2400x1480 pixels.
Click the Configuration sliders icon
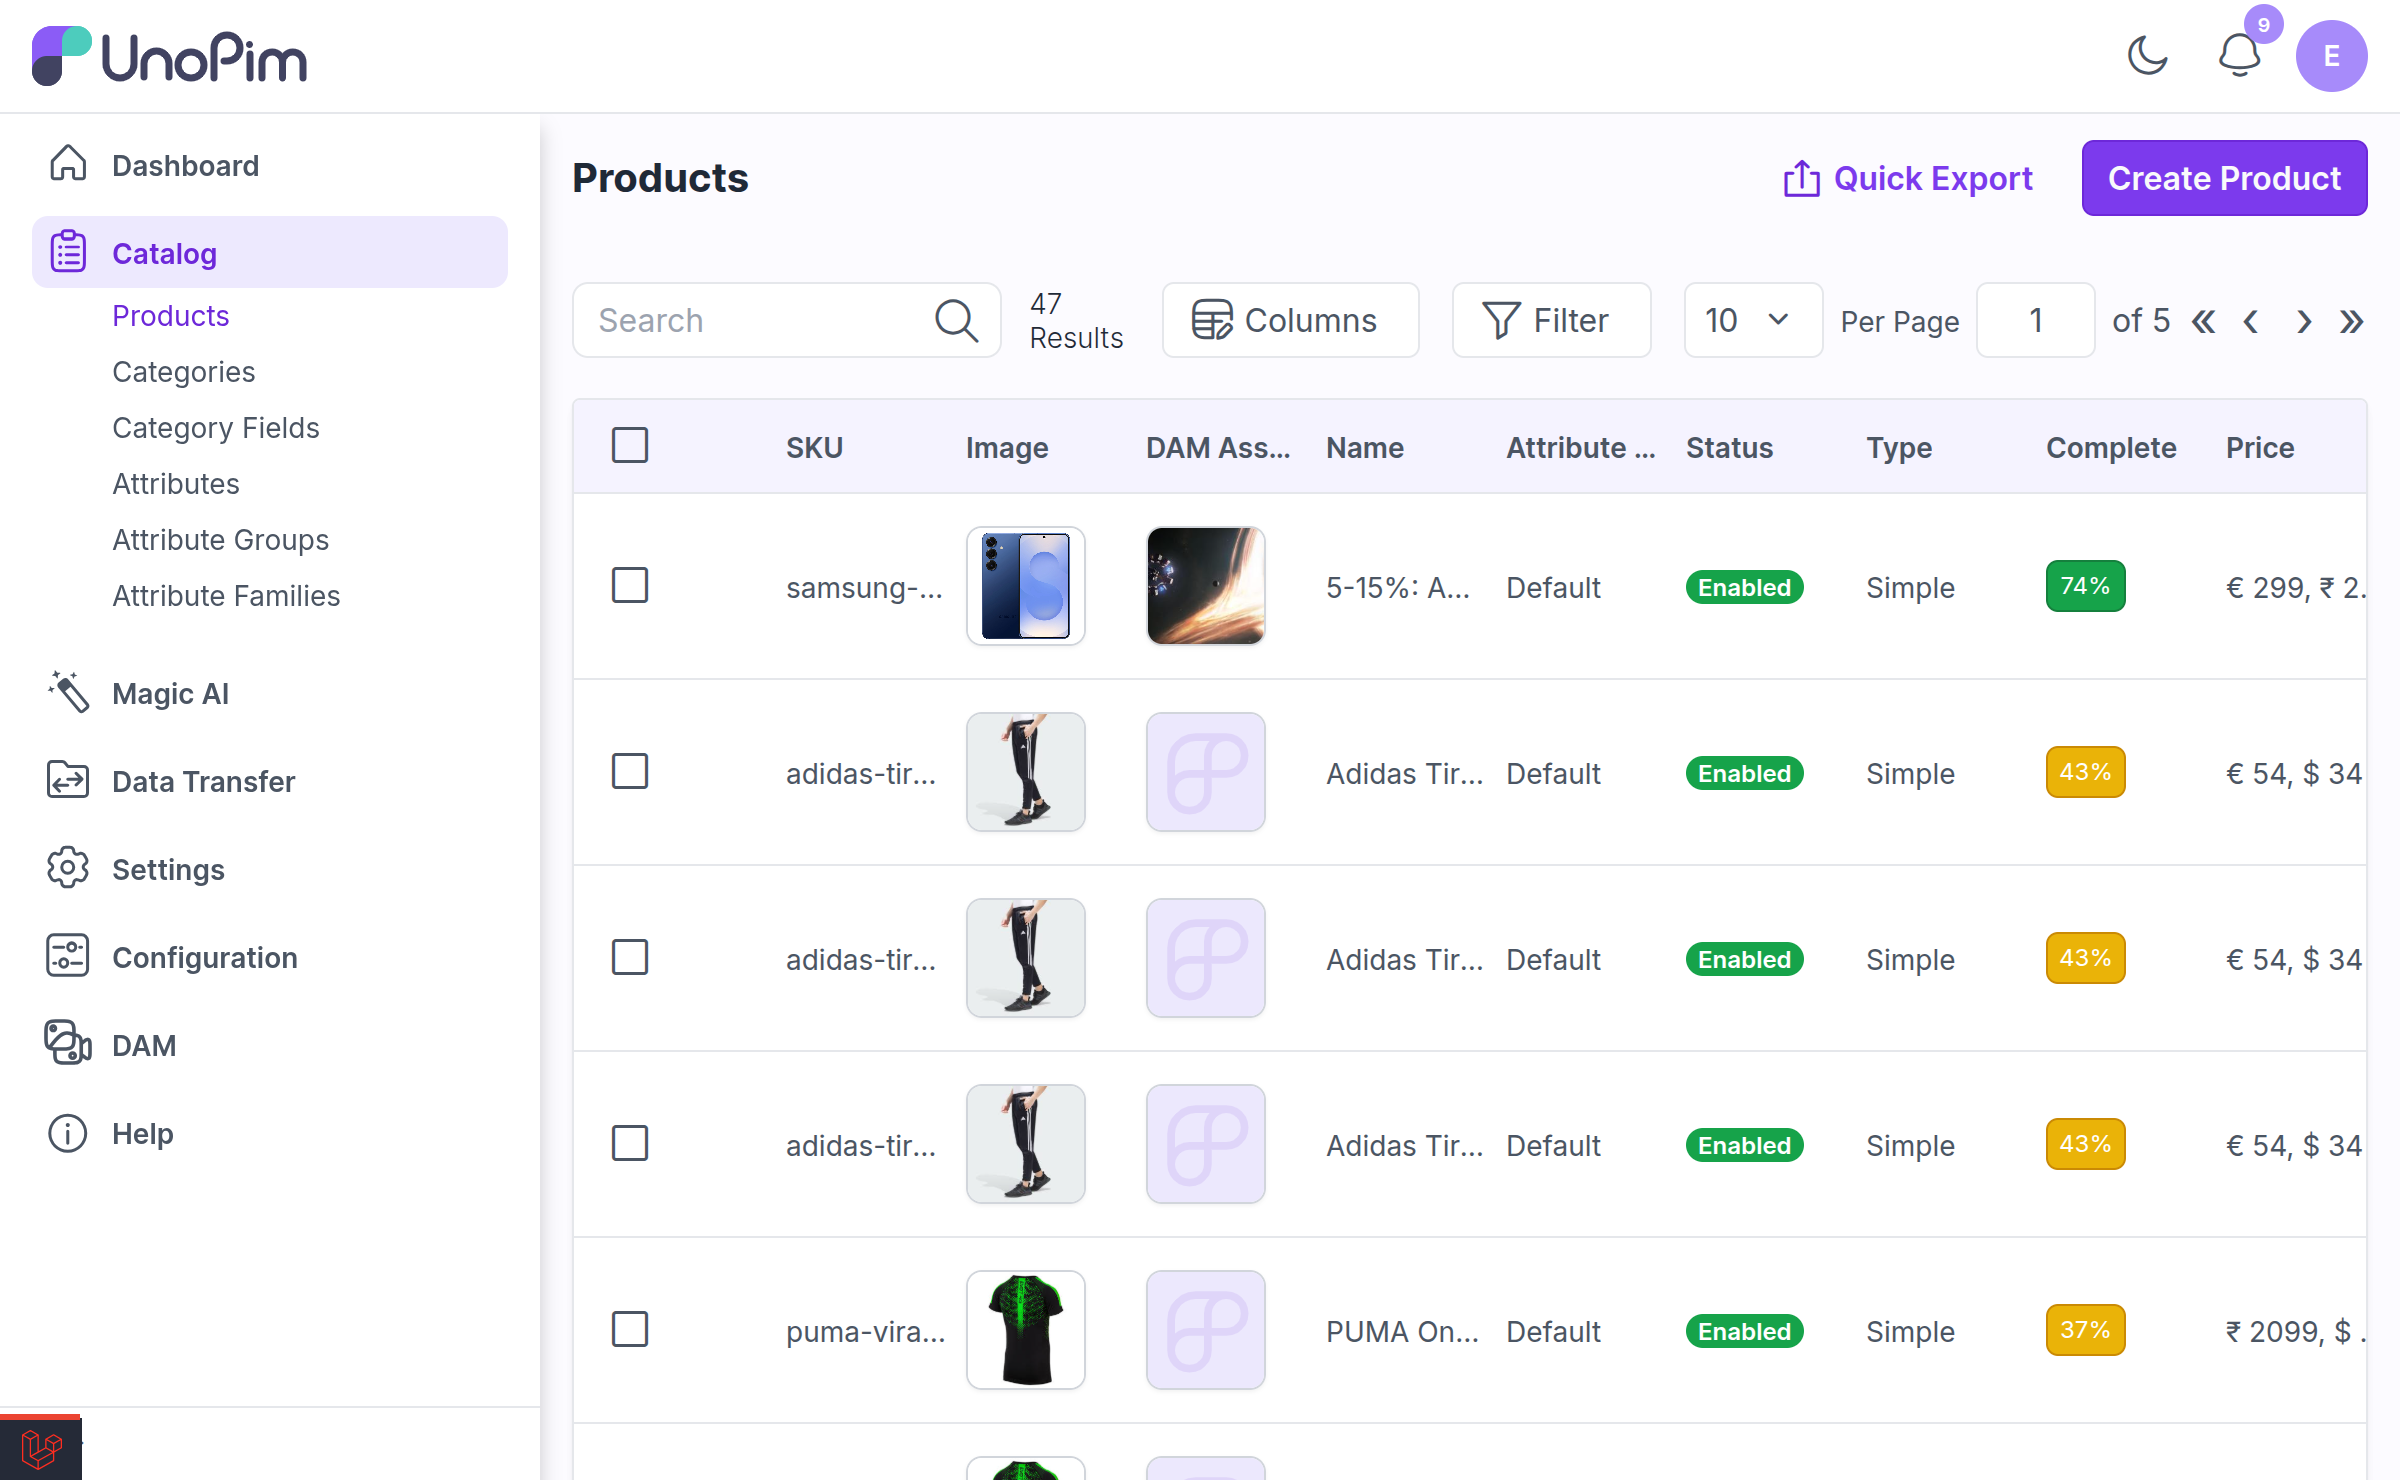point(68,956)
